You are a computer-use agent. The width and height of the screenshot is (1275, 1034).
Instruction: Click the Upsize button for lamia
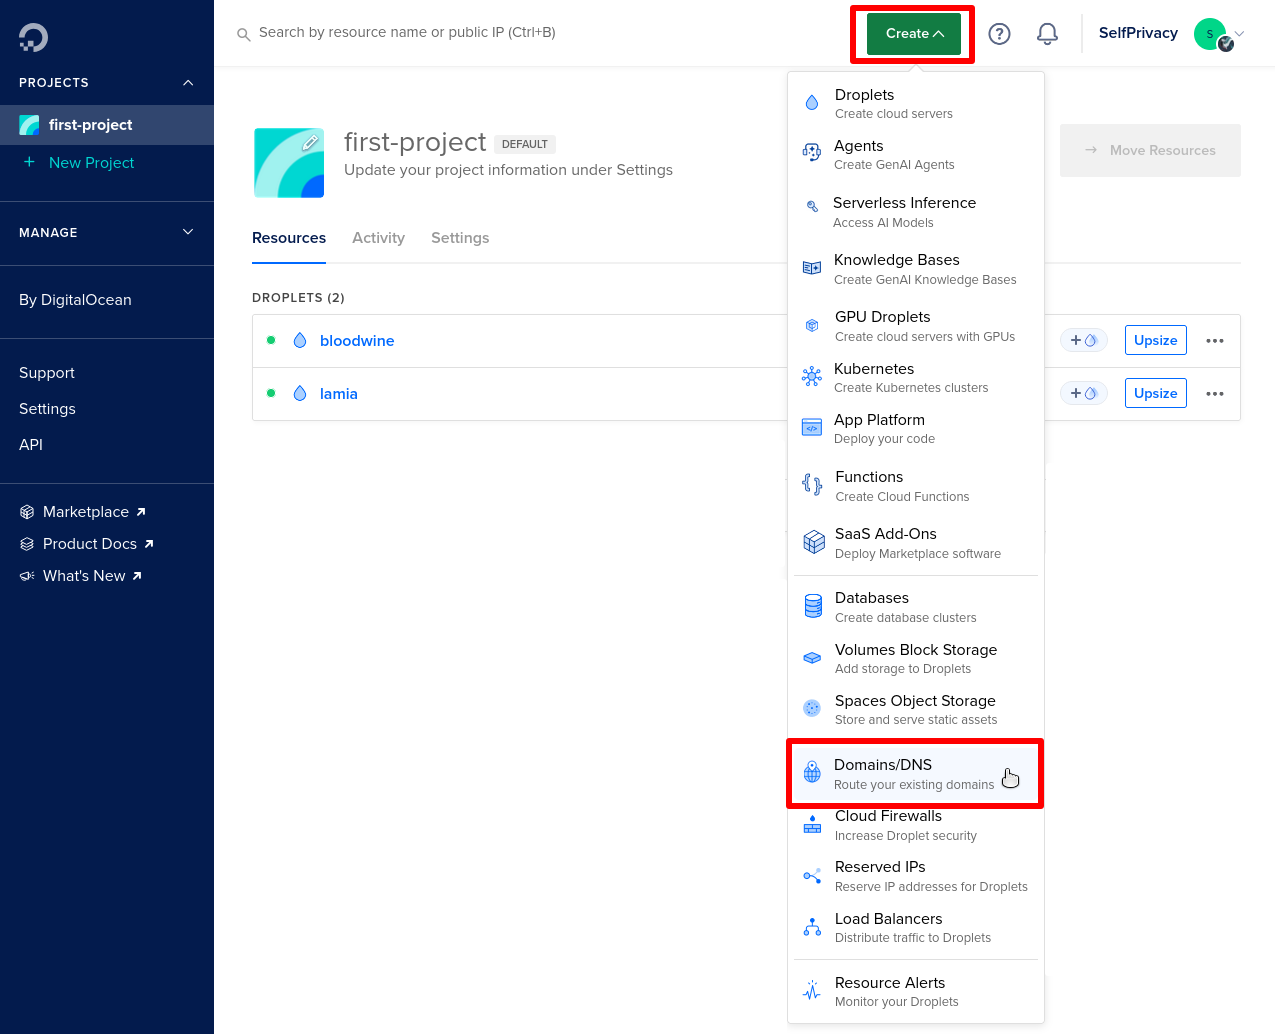pyautogui.click(x=1156, y=394)
